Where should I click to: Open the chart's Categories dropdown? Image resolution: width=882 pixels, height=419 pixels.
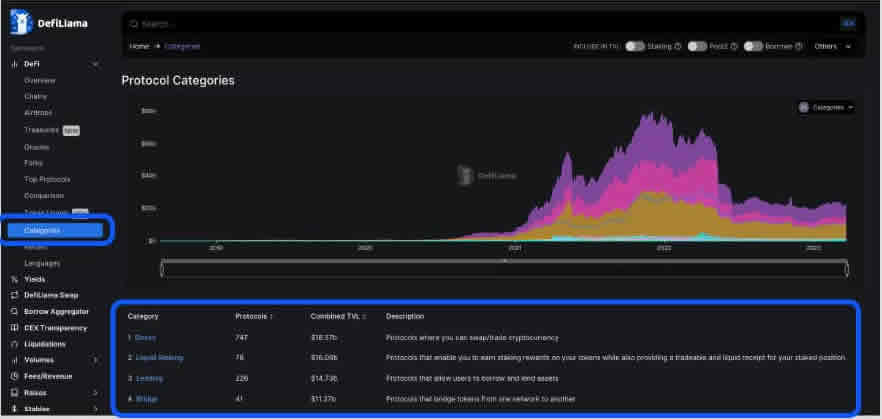tap(826, 107)
